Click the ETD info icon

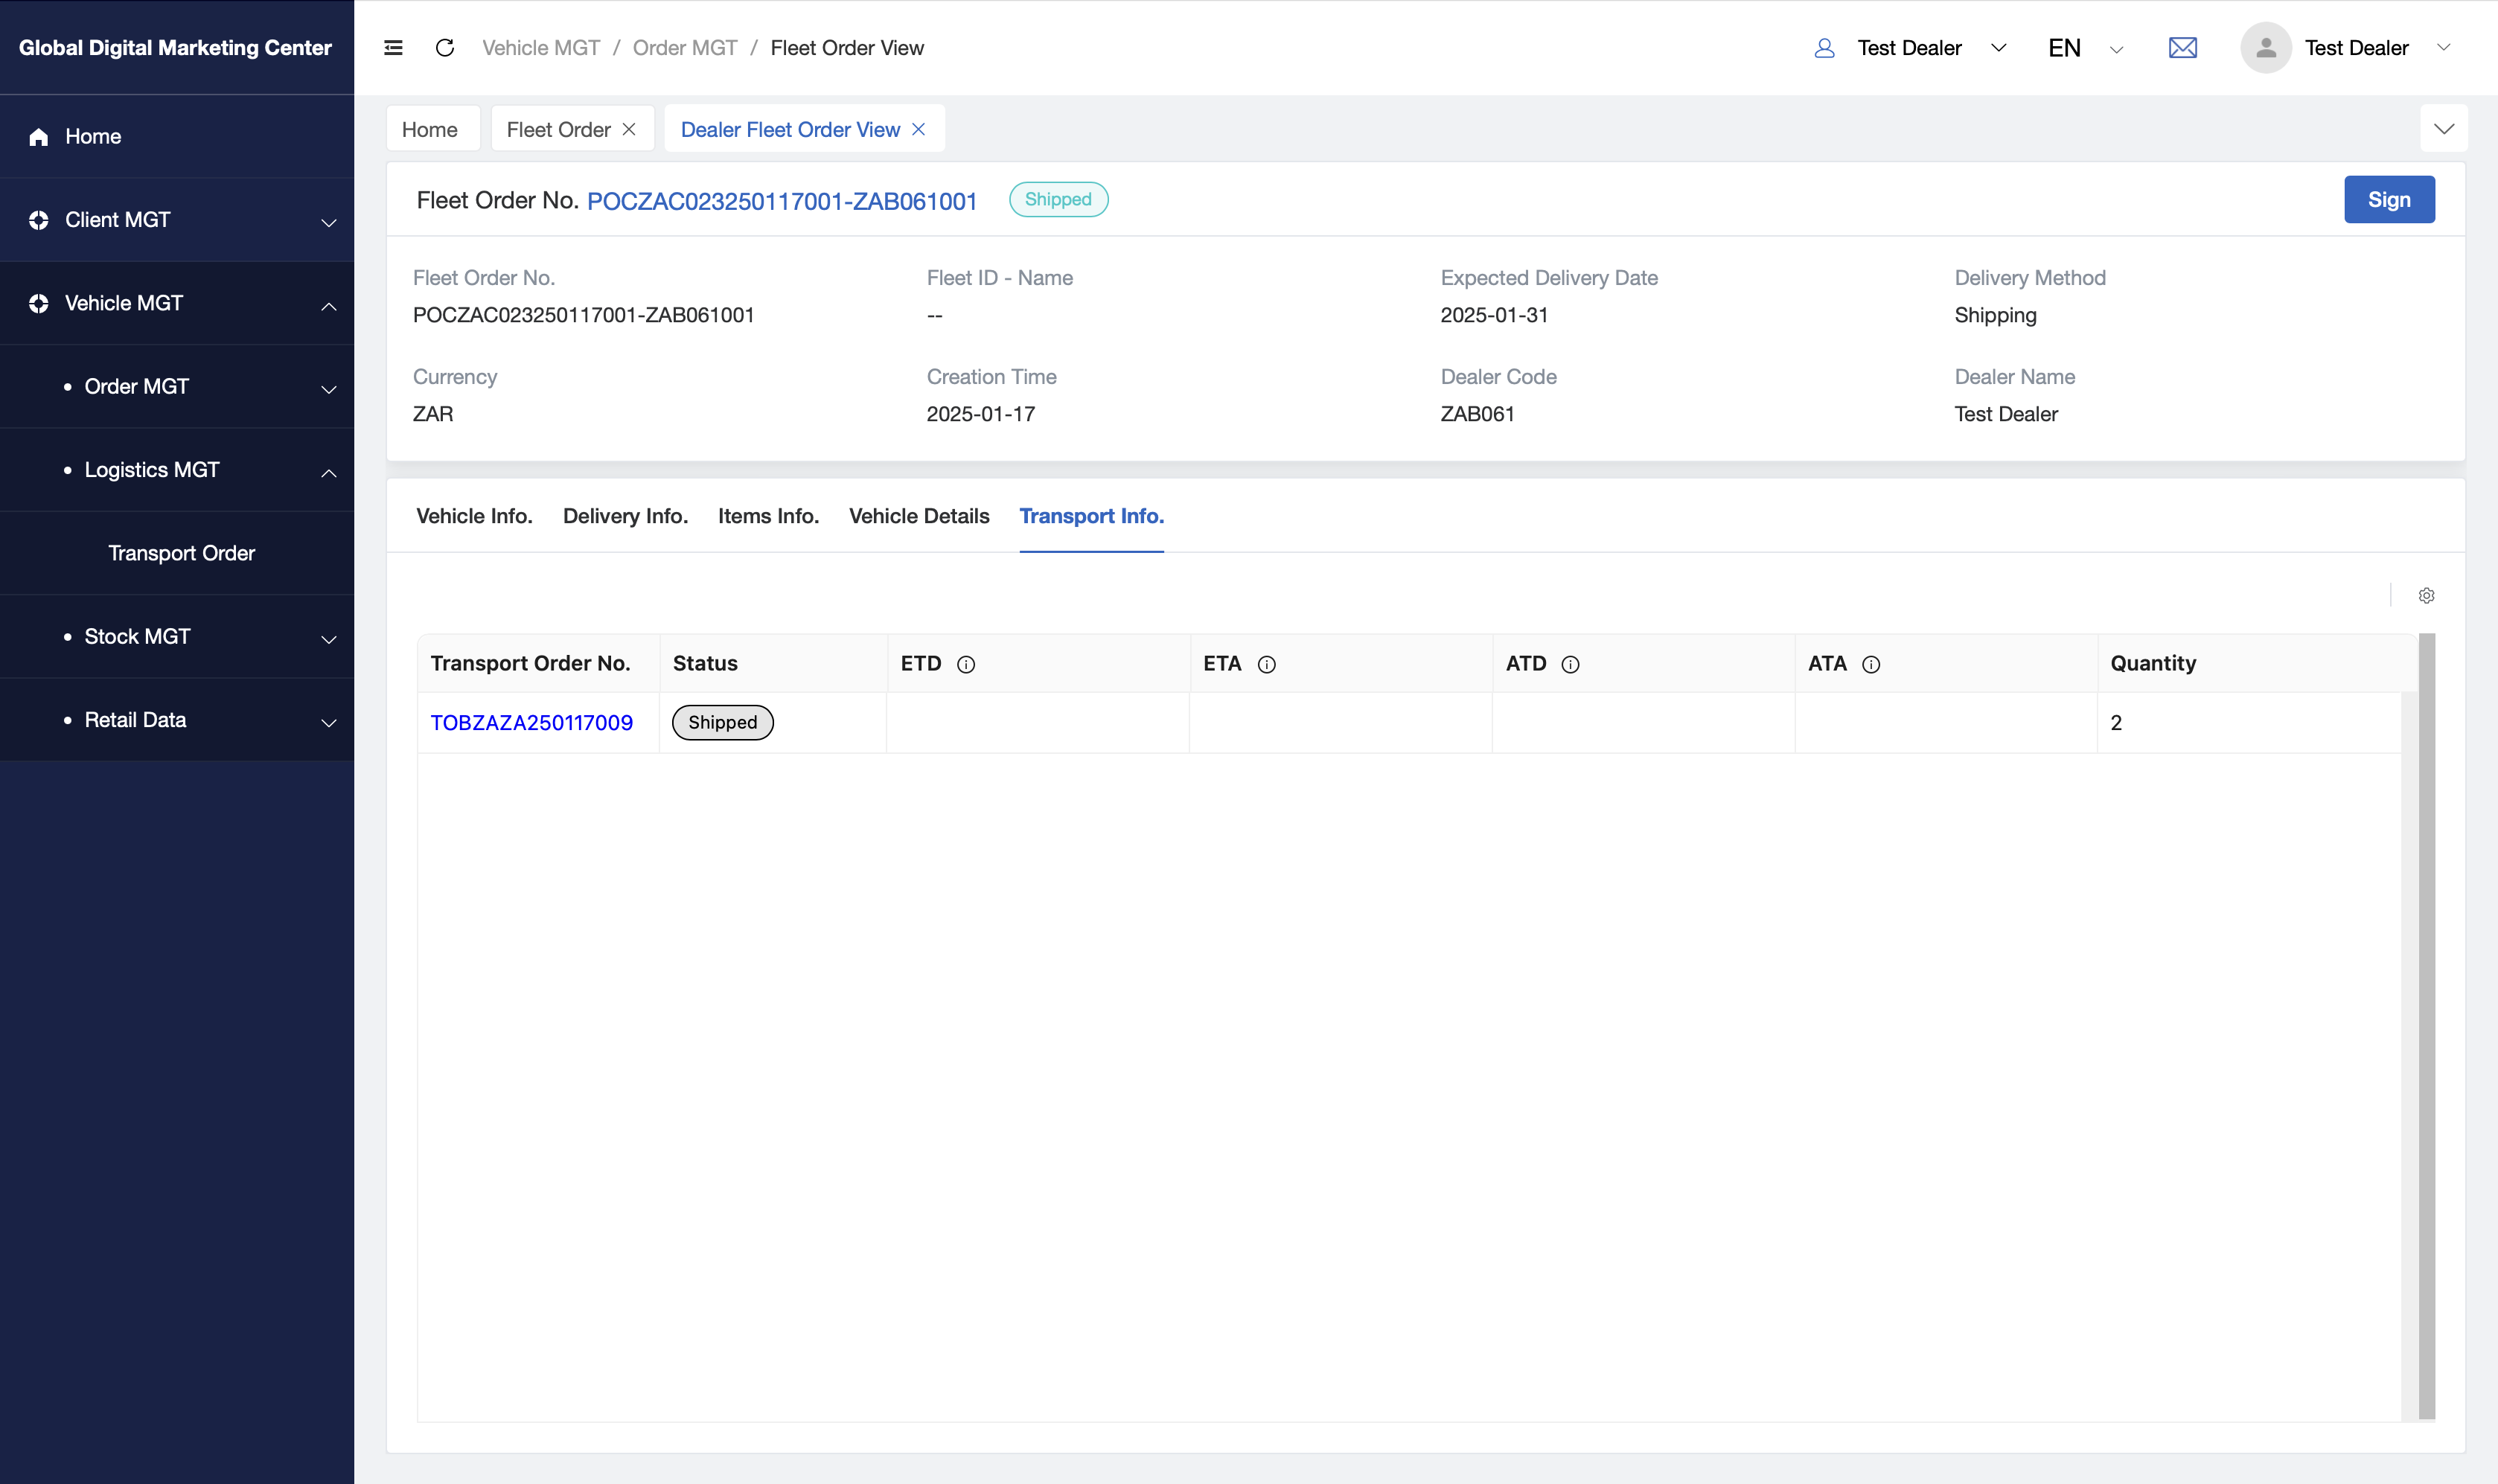[x=966, y=665]
